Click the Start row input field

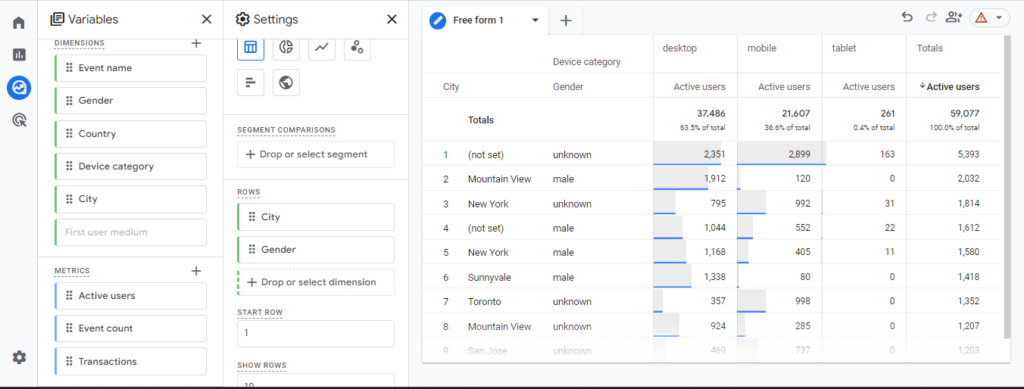[316, 334]
